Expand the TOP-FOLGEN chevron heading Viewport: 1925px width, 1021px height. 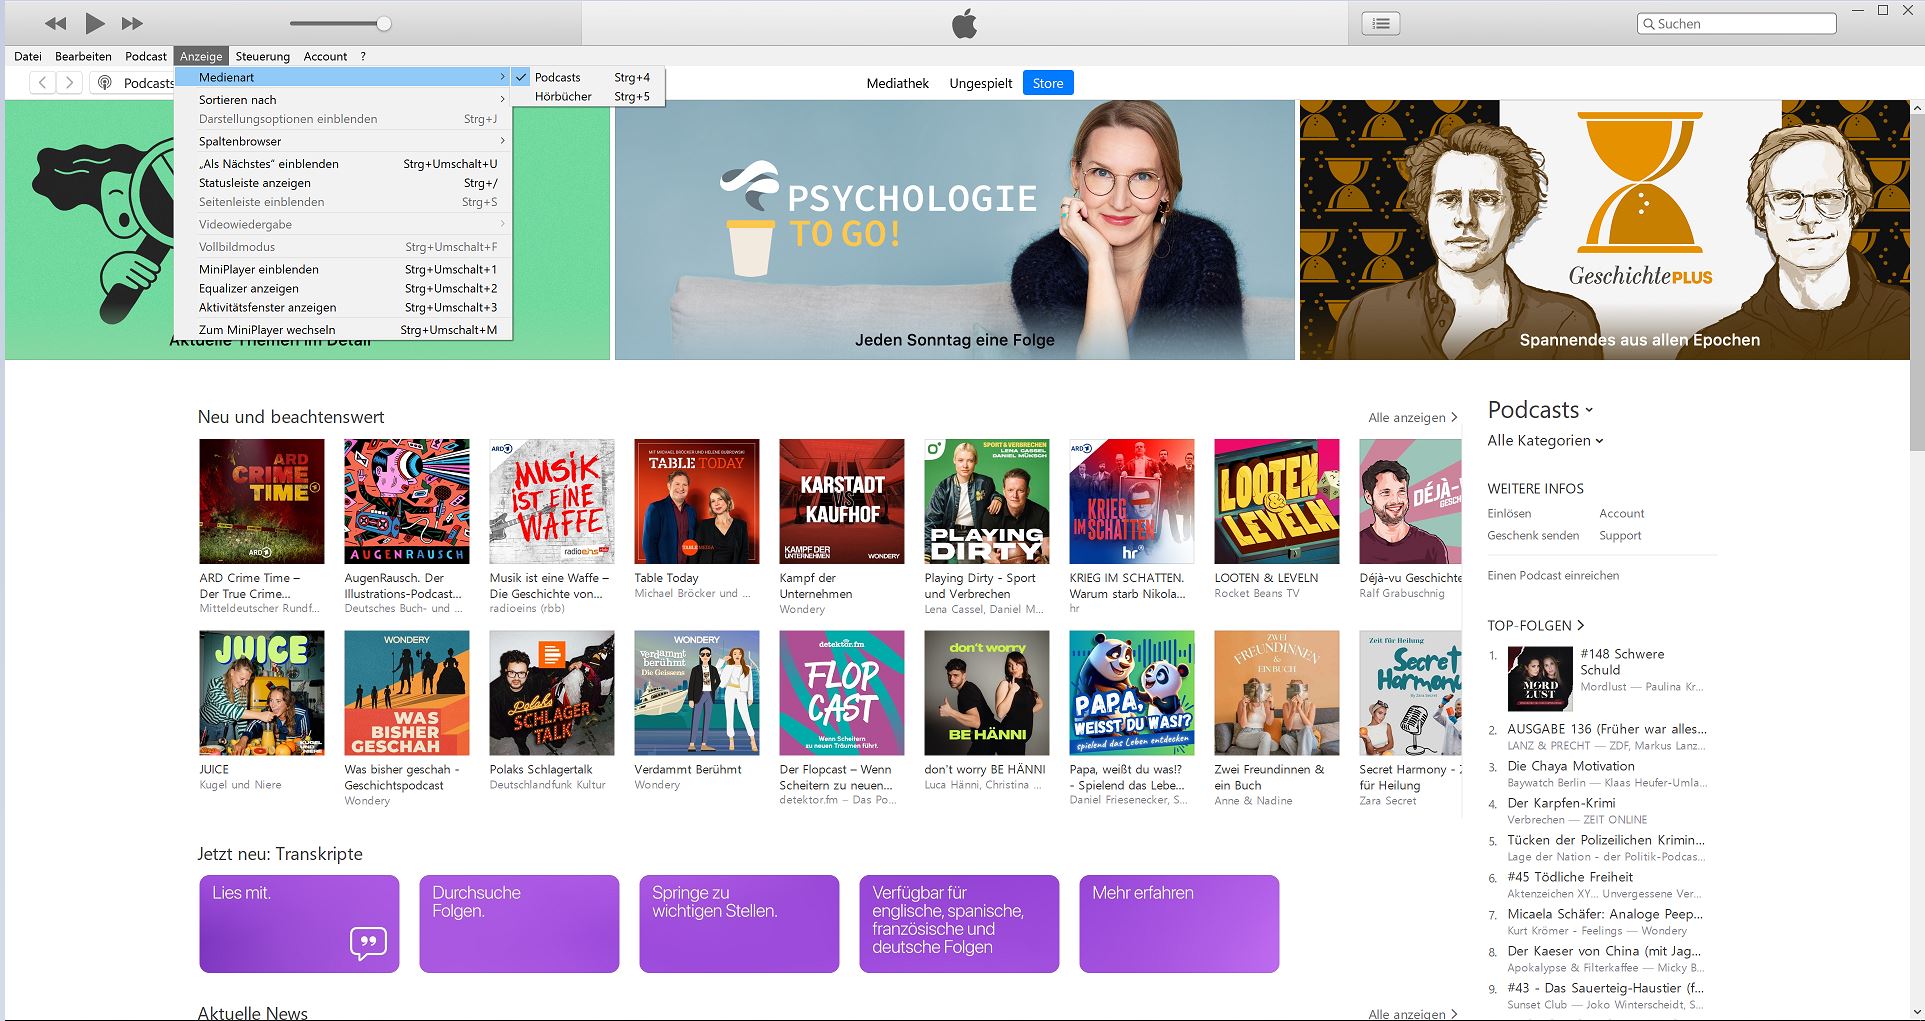tap(1536, 625)
